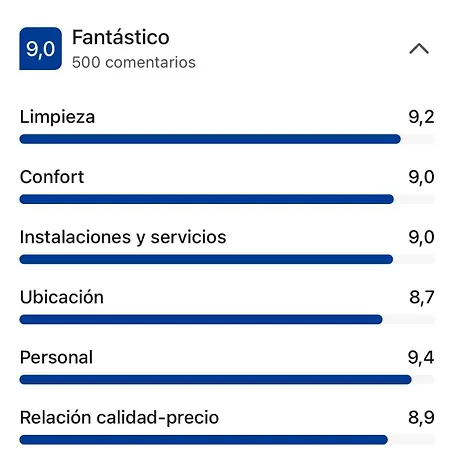Viewport: 450px width, 450px height.
Task: Open the Fantástico rating heading
Action: point(121,37)
